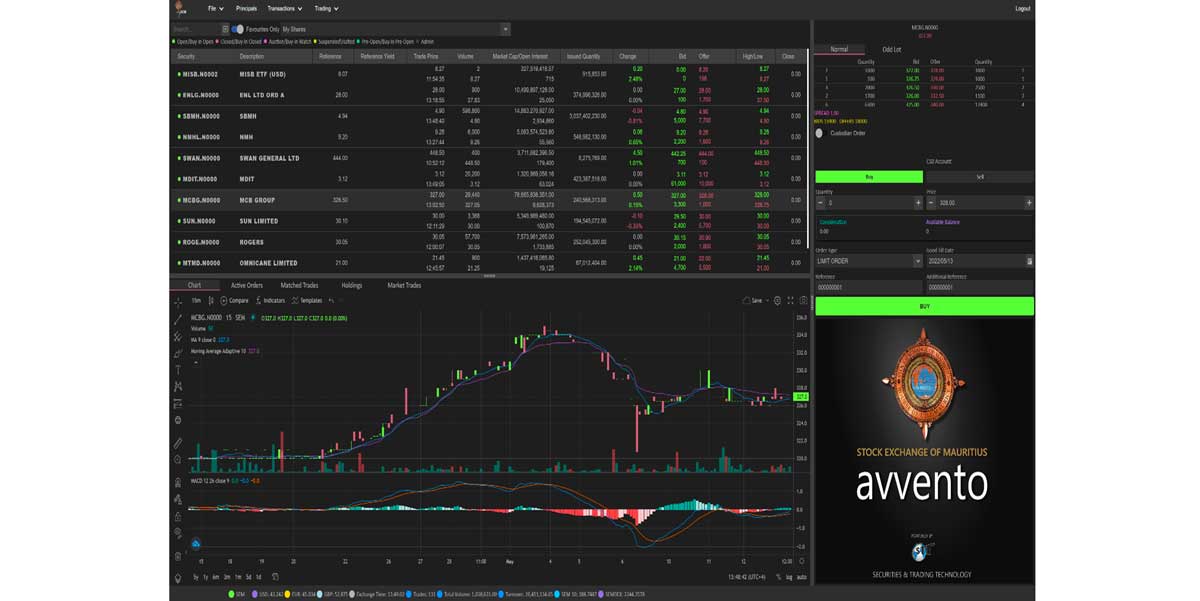
Task: Toggle the Custodian Order switch
Action: [820, 132]
